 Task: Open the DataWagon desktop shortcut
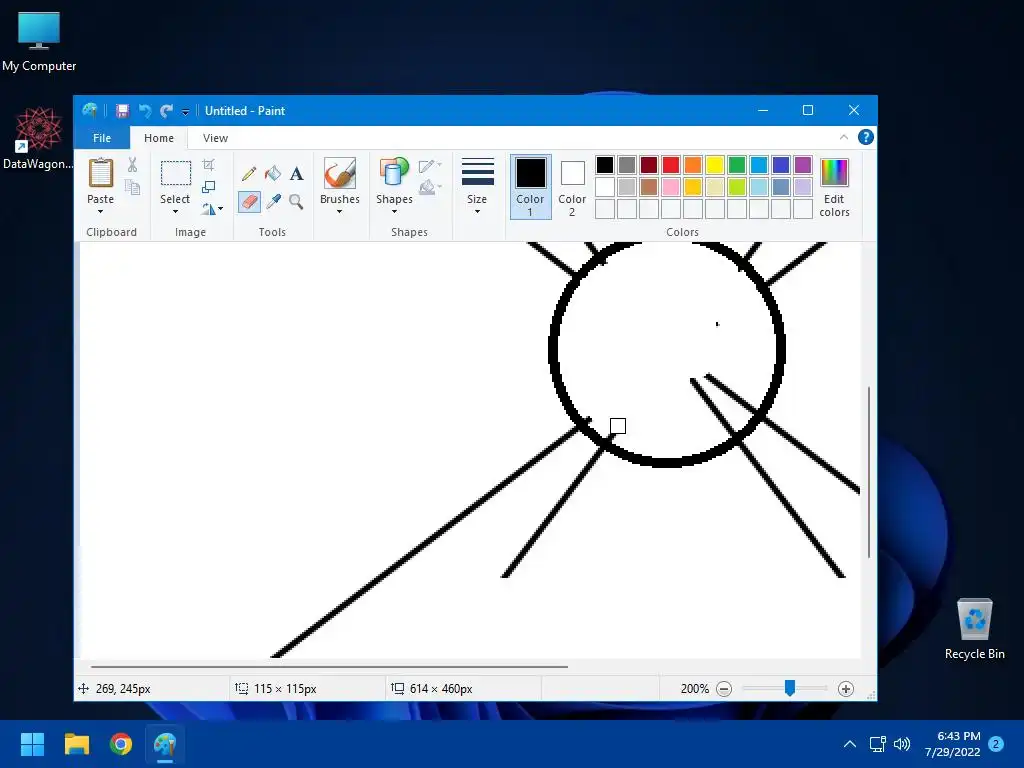(39, 138)
